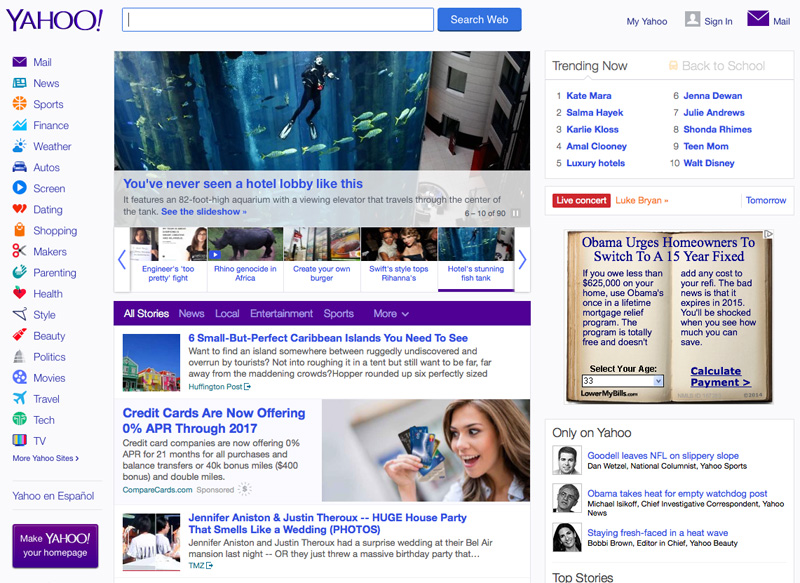The height and width of the screenshot is (583, 800).
Task: Click the Huffington Post source link
Action: coord(219,387)
